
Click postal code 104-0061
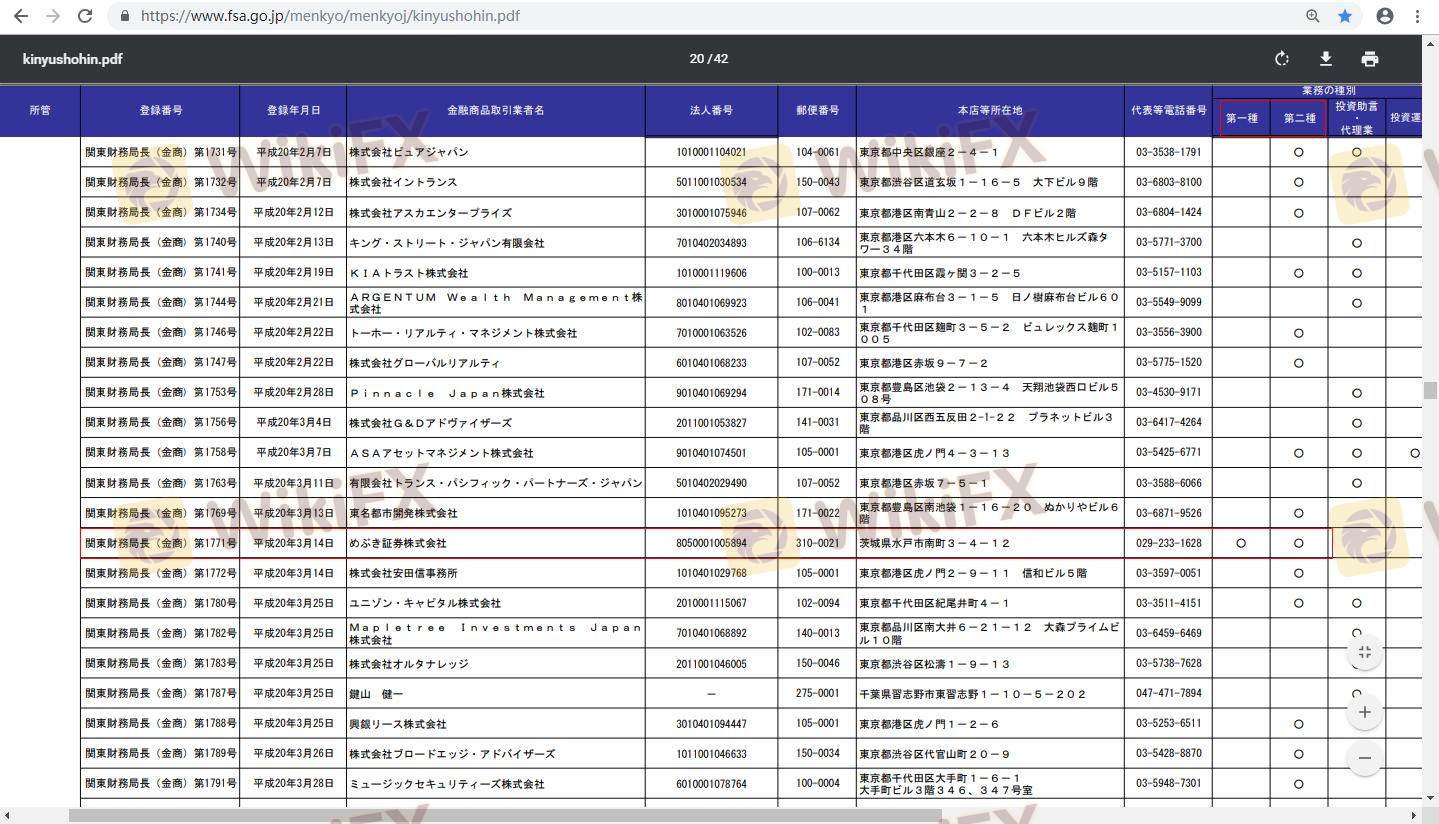click(x=817, y=152)
